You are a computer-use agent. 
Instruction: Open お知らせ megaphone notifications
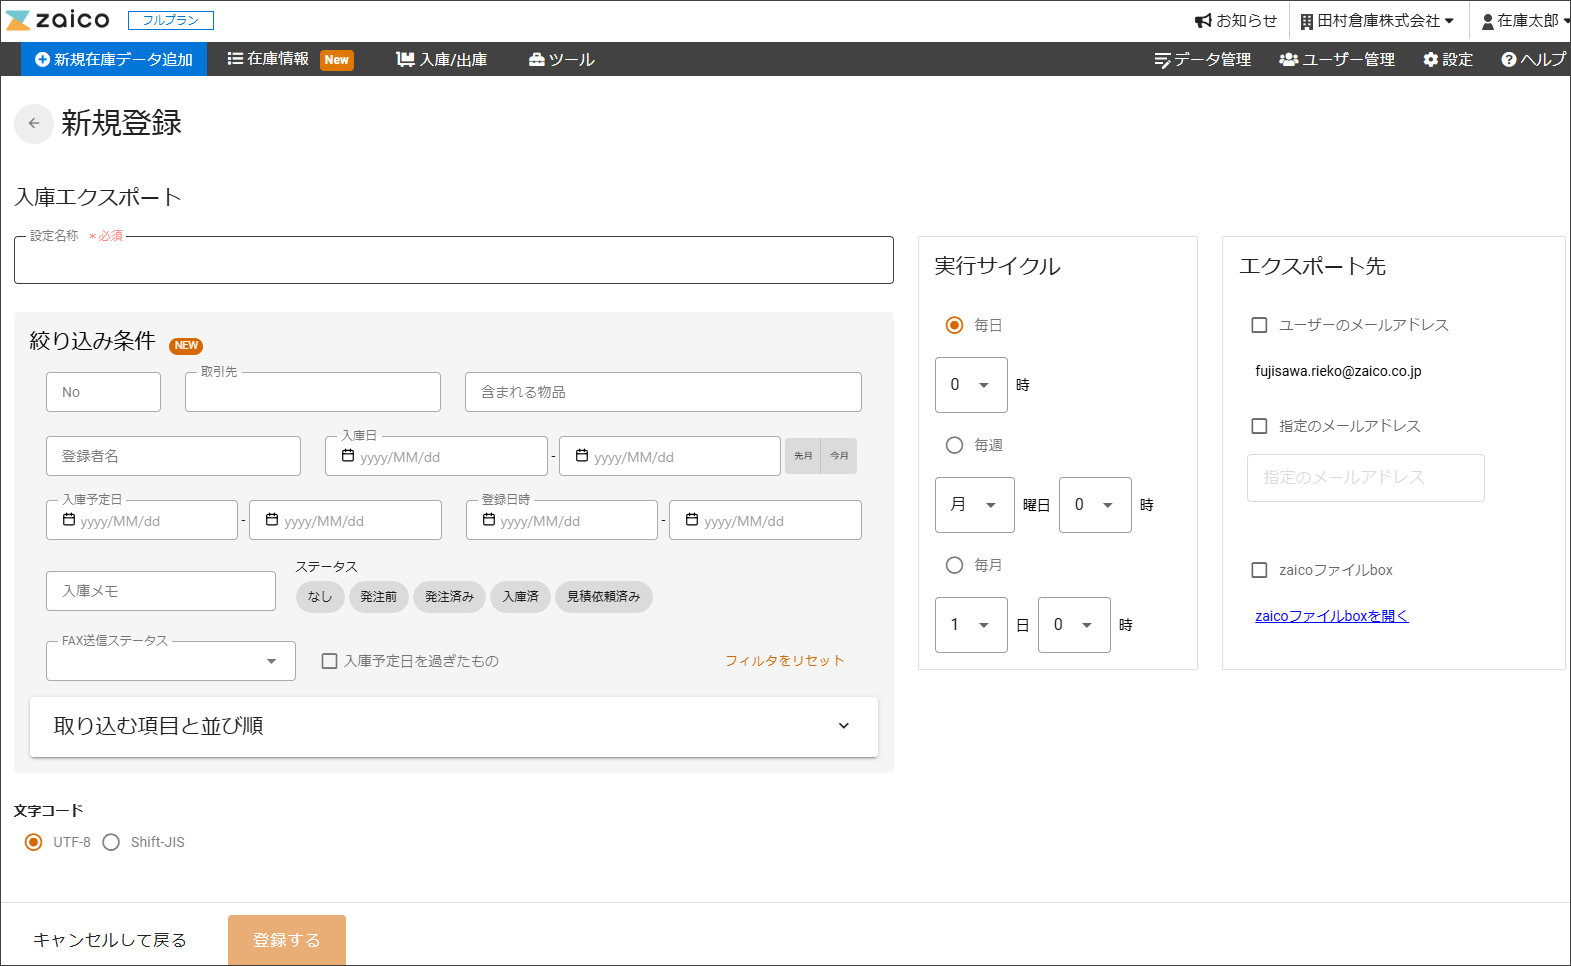(1236, 20)
